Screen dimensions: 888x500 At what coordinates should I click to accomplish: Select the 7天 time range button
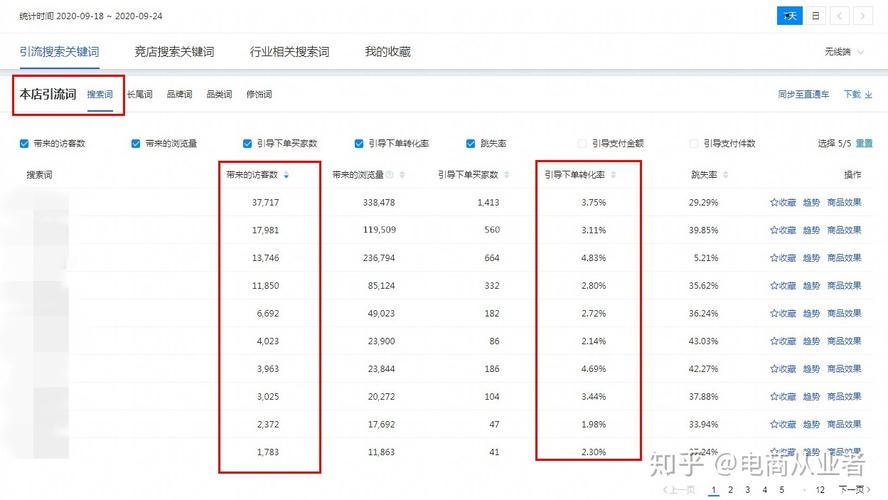click(x=789, y=16)
